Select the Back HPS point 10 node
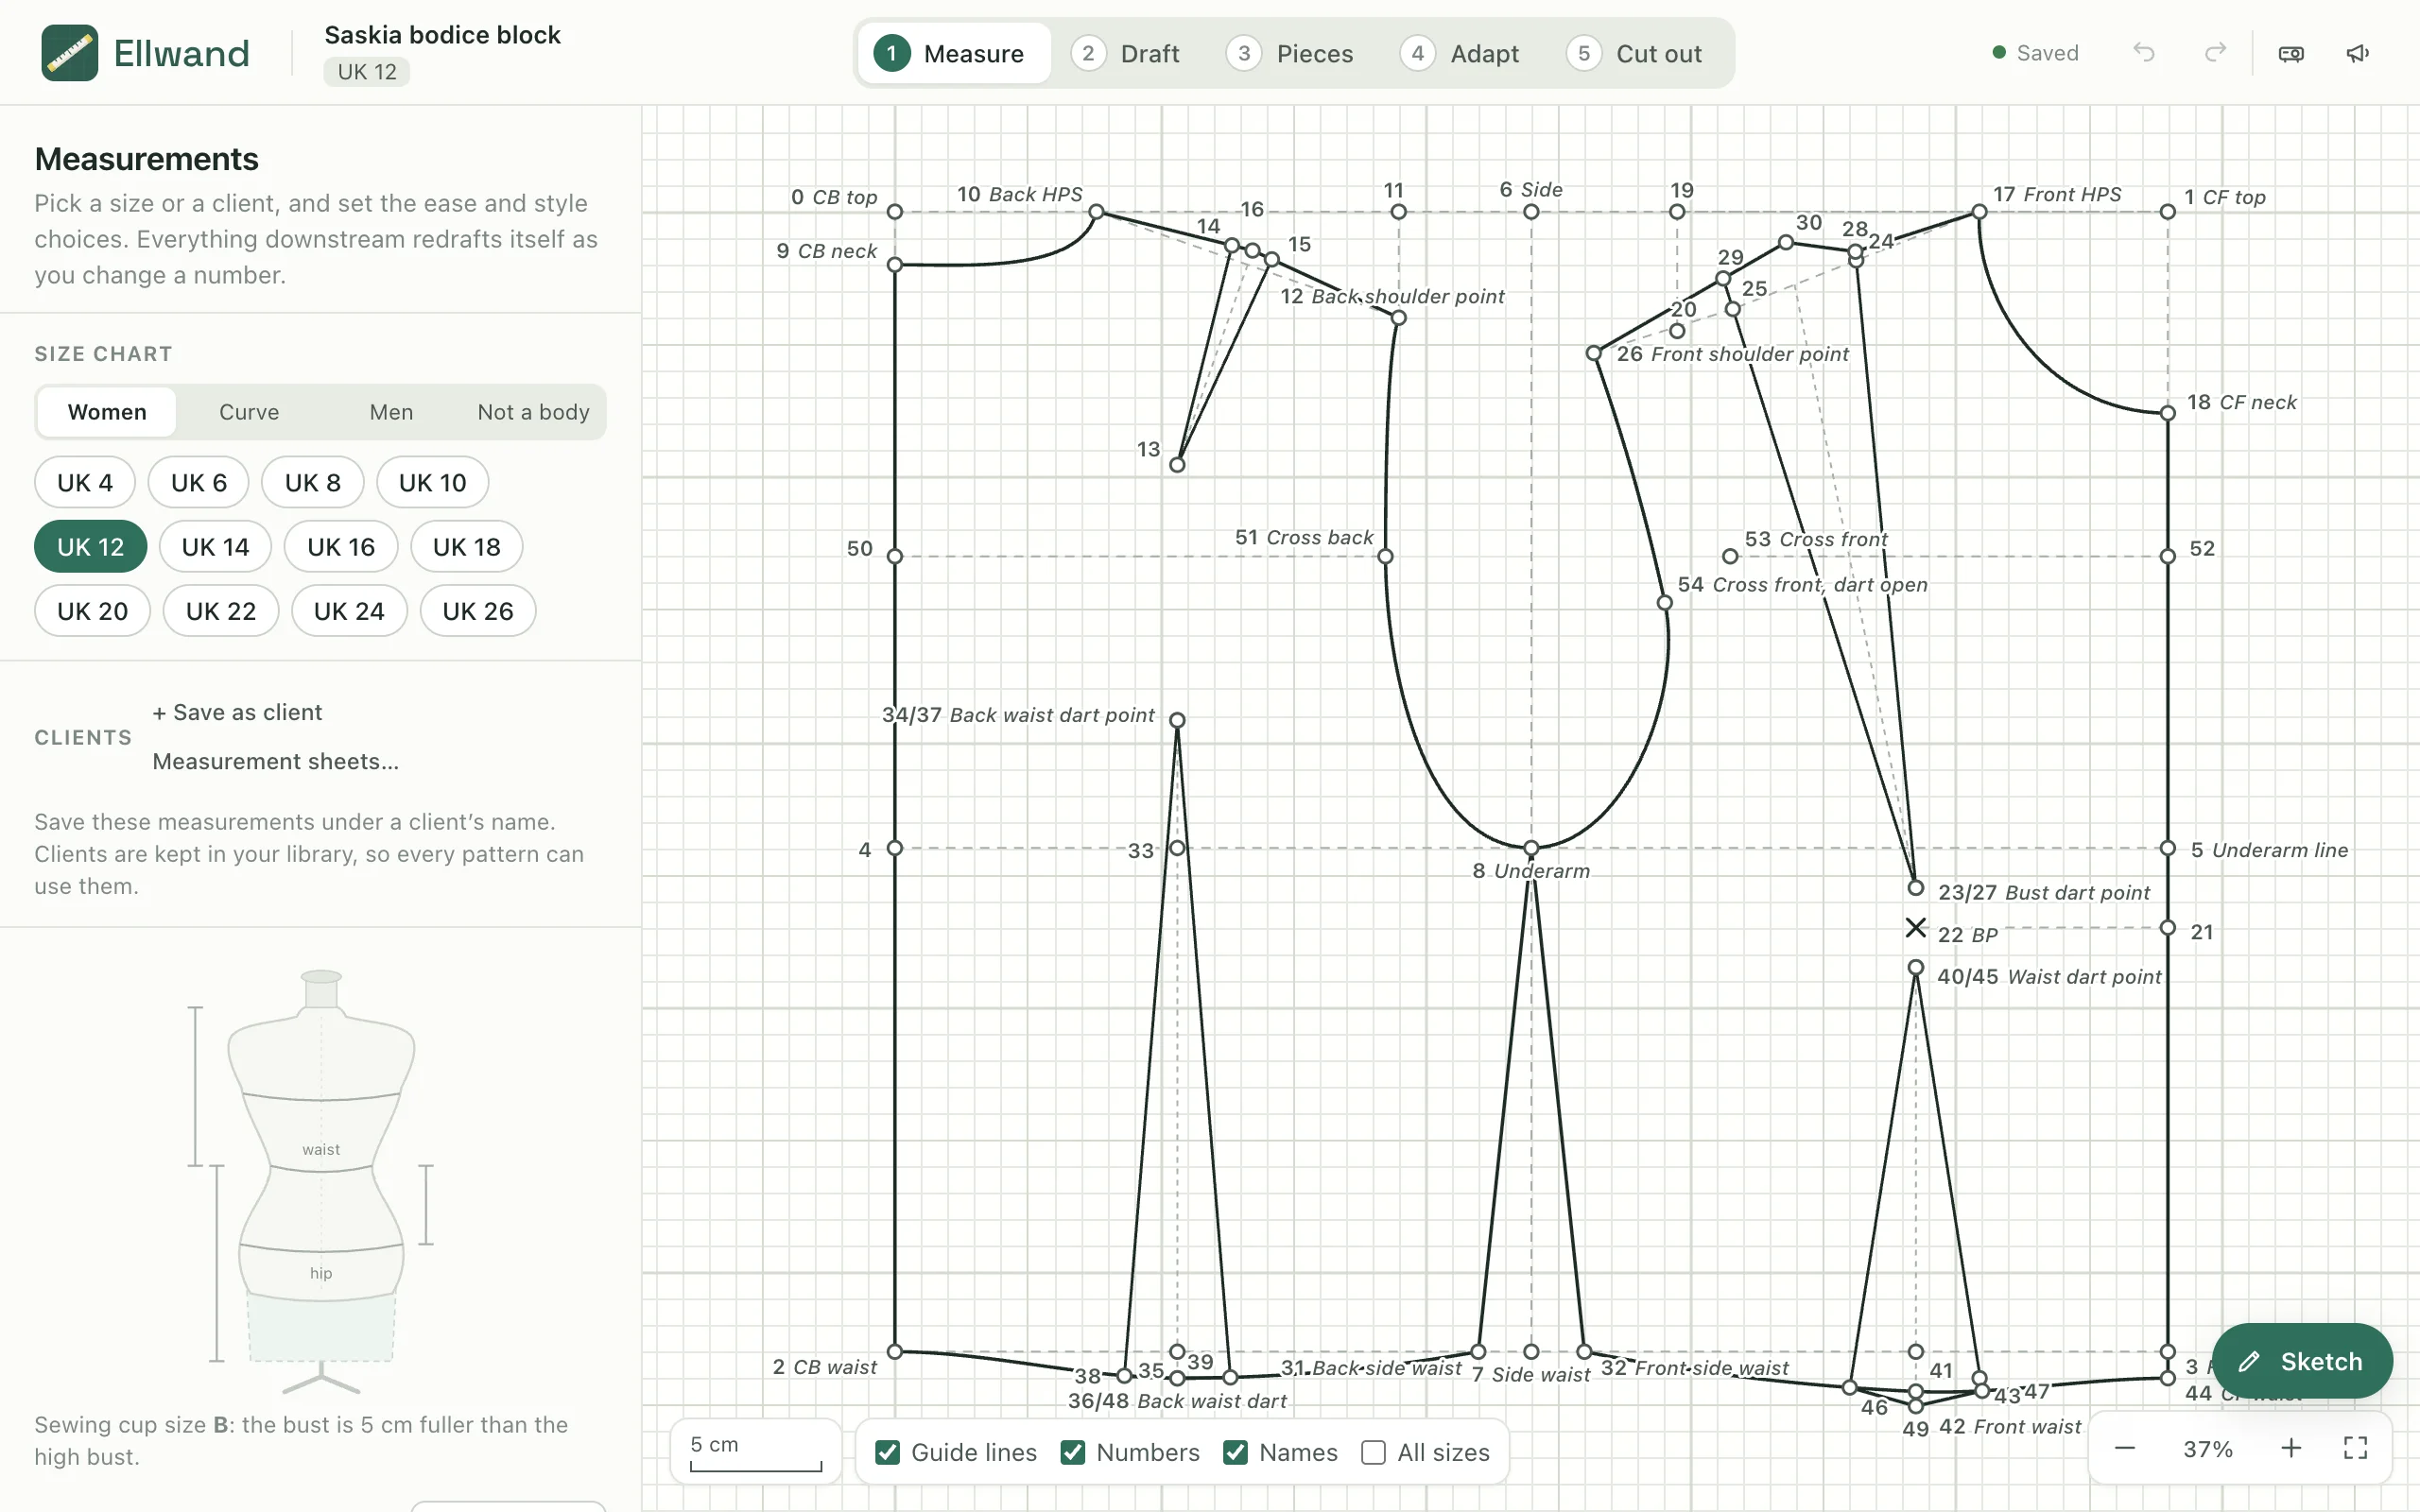This screenshot has height=1512, width=2420. pos(1096,212)
